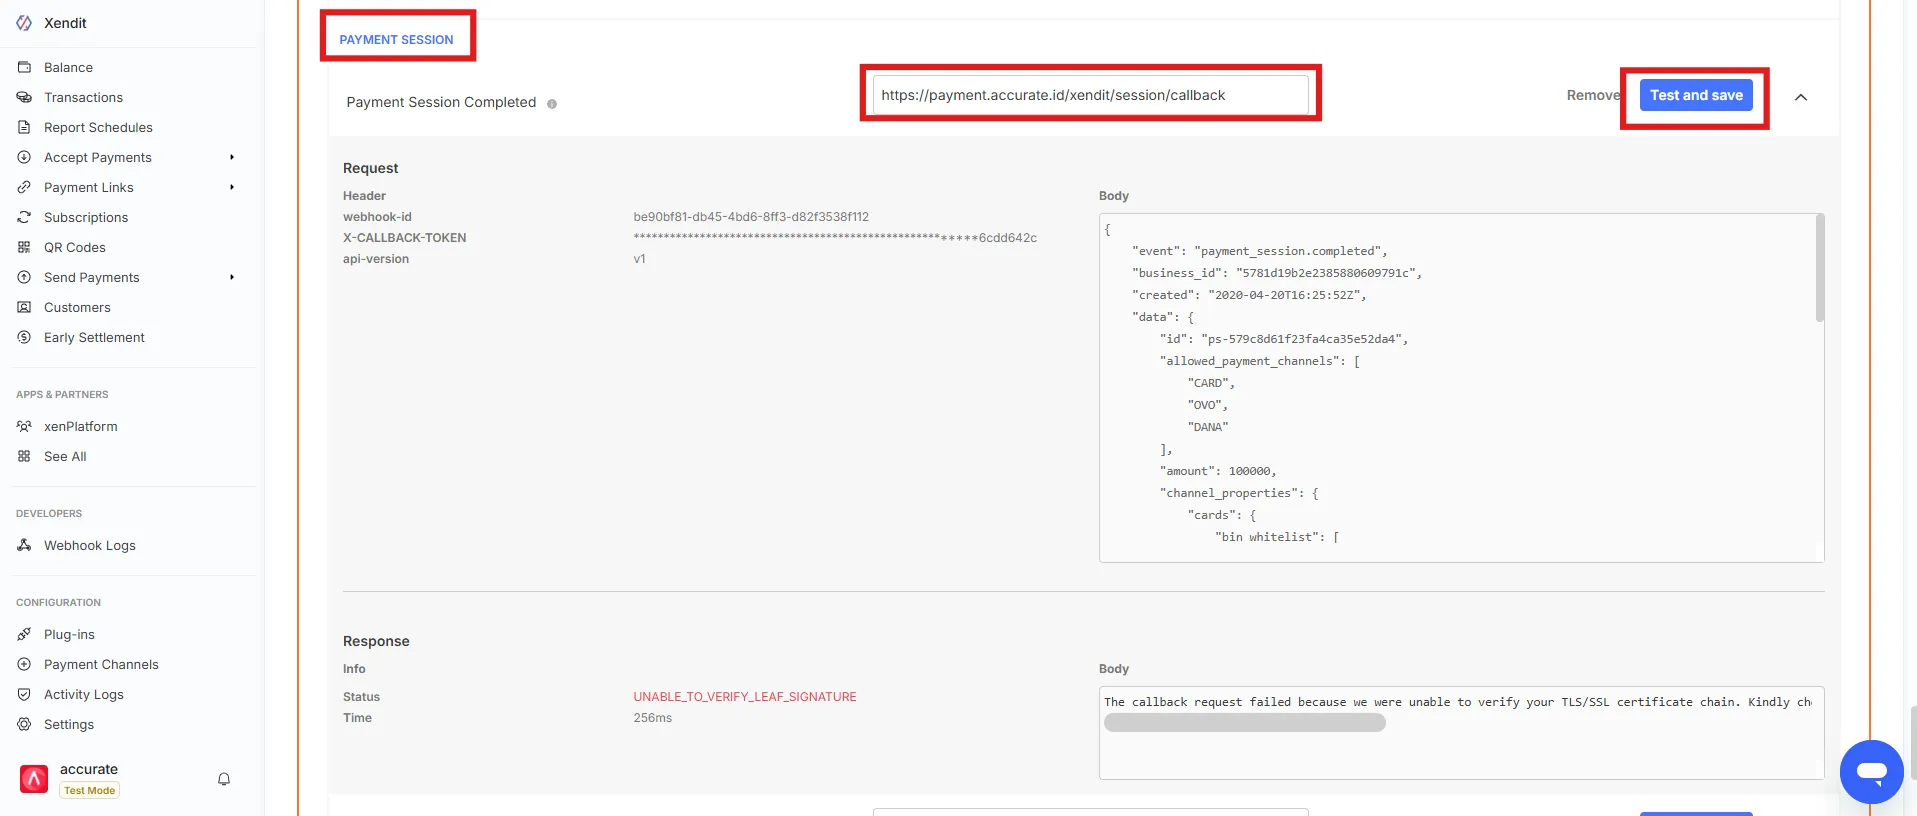
Task: Click info icon beside Payment Session Completed
Action: 552,104
